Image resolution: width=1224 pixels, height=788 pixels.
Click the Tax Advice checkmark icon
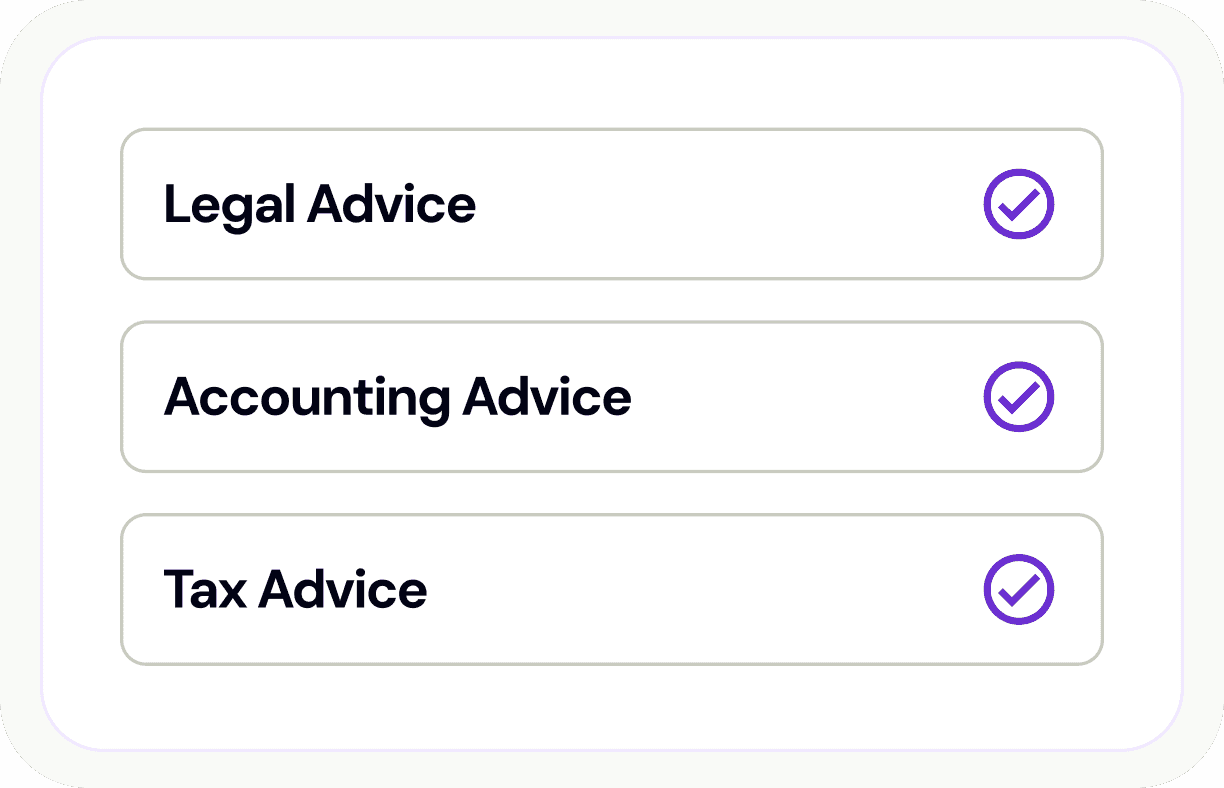pyautogui.click(x=1018, y=589)
